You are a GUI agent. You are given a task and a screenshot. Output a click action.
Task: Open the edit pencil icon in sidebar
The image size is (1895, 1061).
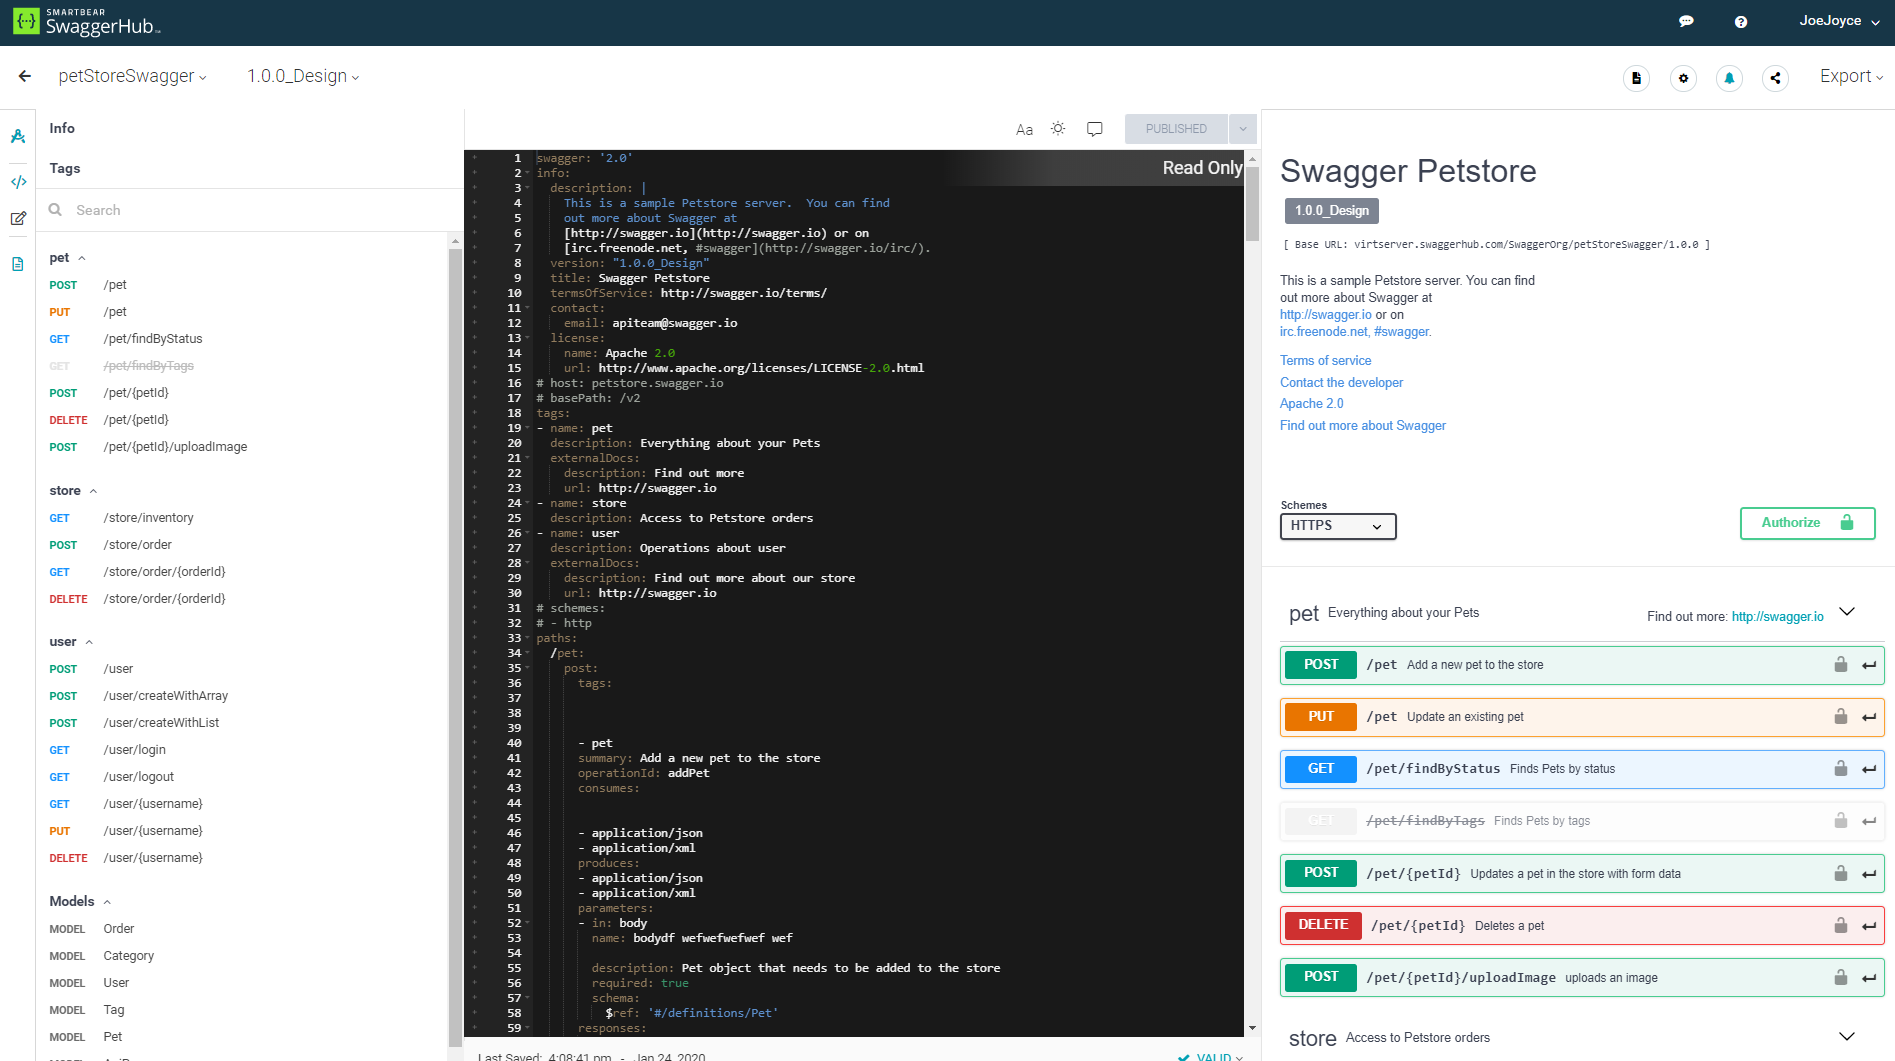coord(18,218)
